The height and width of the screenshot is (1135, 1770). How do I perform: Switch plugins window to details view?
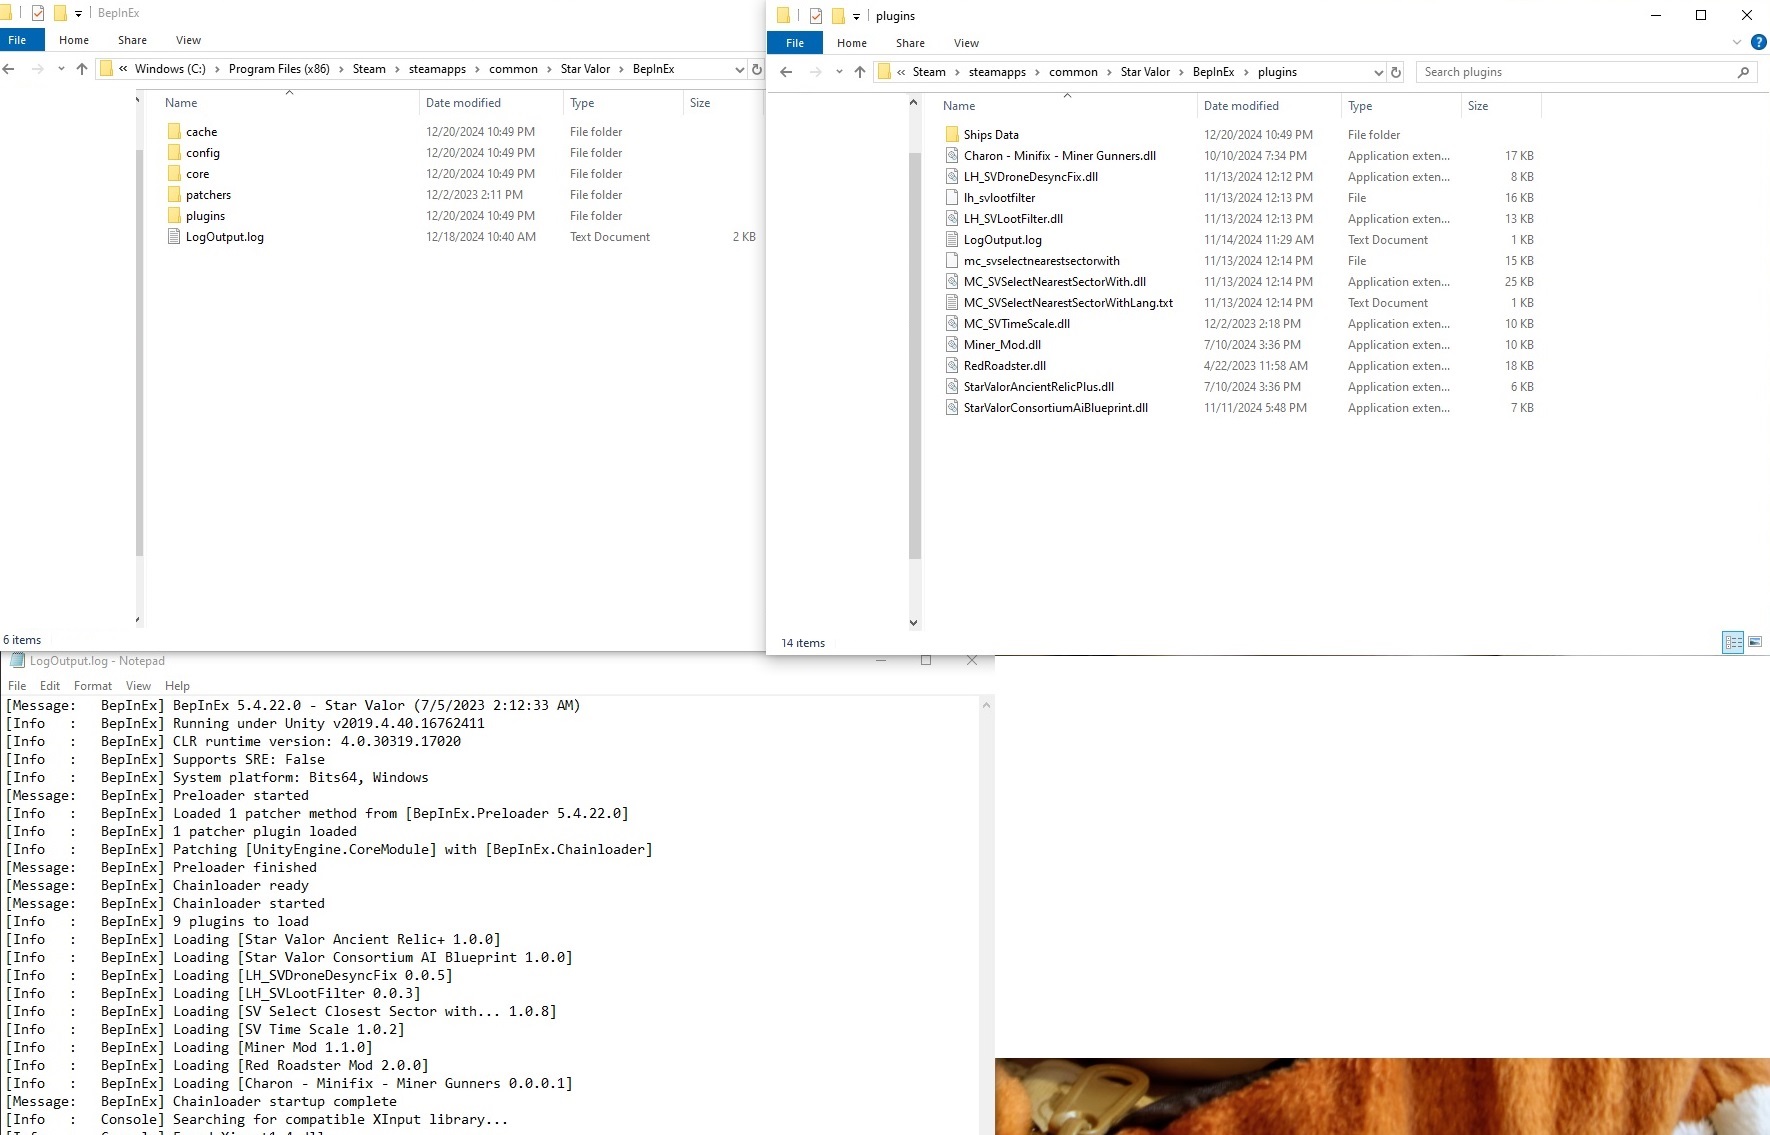[x=1733, y=642]
